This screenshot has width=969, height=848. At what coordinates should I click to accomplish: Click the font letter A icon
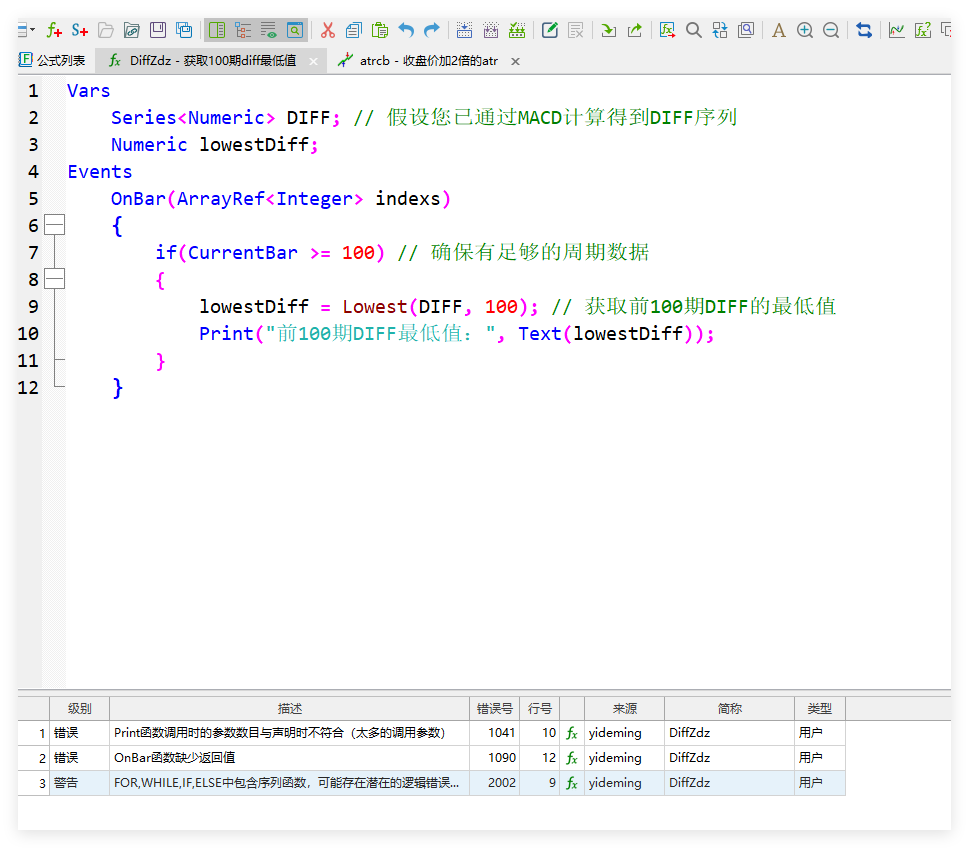(x=779, y=30)
